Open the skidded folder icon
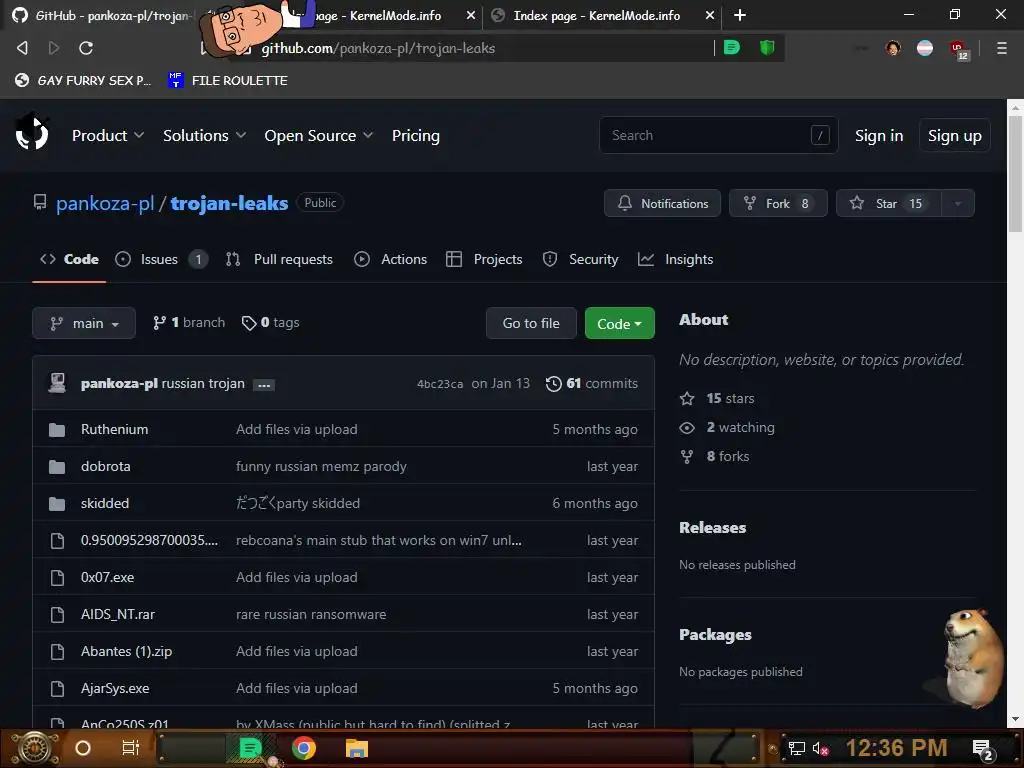Image resolution: width=1024 pixels, height=768 pixels. pyautogui.click(x=57, y=504)
